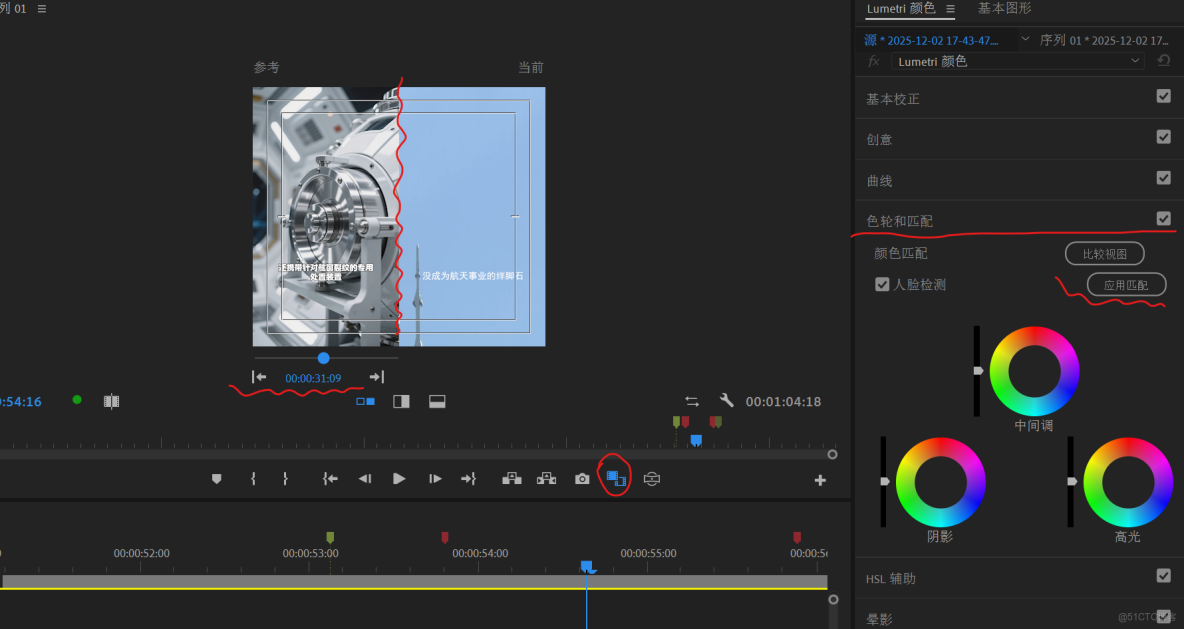This screenshot has width=1184, height=629.
Task: Expand the HSL 辅助 section
Action: coord(890,578)
